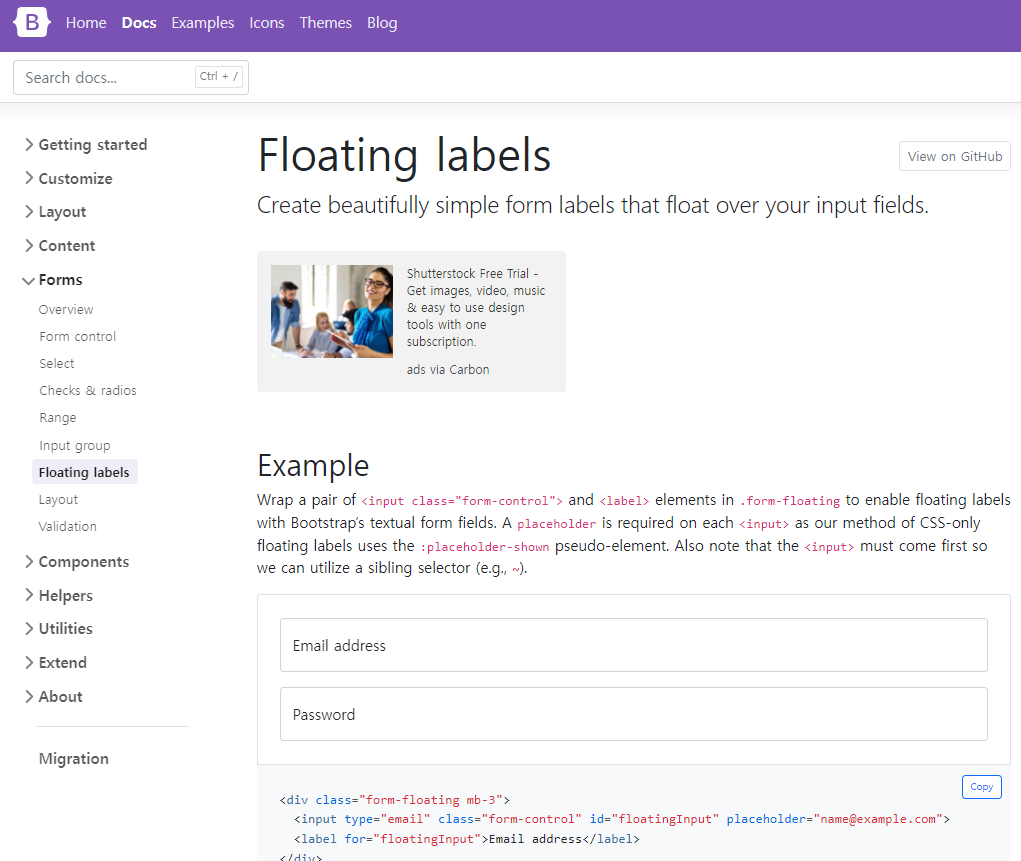Expand the Customize sidebar section
This screenshot has width=1021, height=861.
[x=68, y=178]
